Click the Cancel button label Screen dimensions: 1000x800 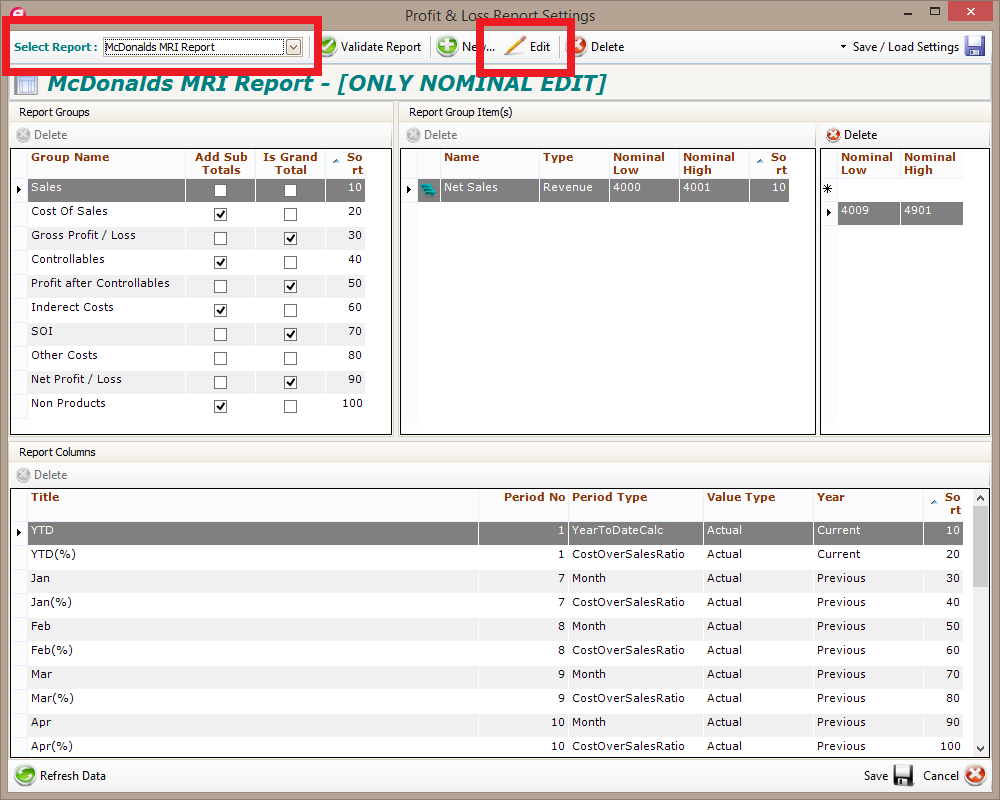coord(941,776)
